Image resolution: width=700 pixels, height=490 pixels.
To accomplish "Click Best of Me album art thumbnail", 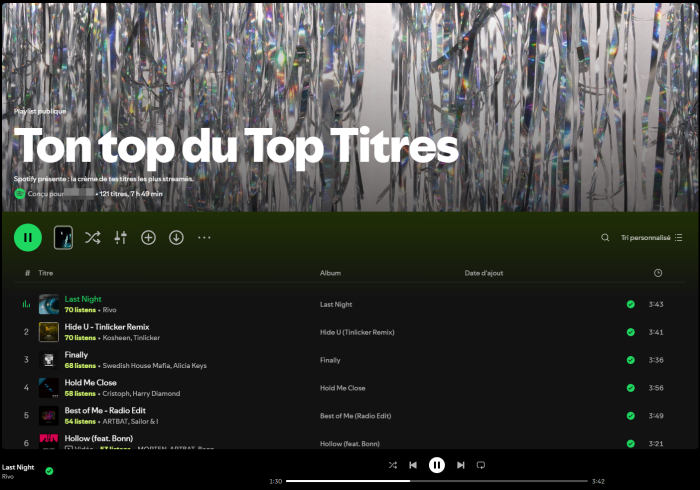I will (49, 416).
